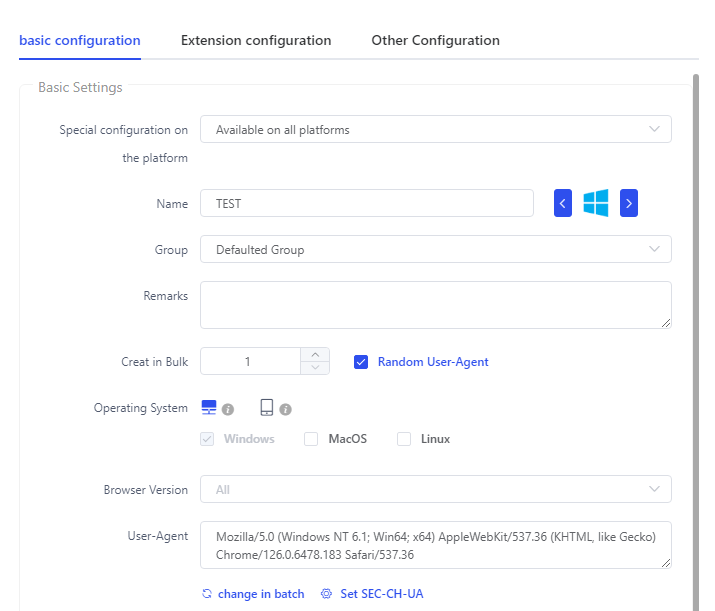This screenshot has height=611, width=715.
Task: Toggle the Random User-Agent checkbox
Action: click(361, 362)
